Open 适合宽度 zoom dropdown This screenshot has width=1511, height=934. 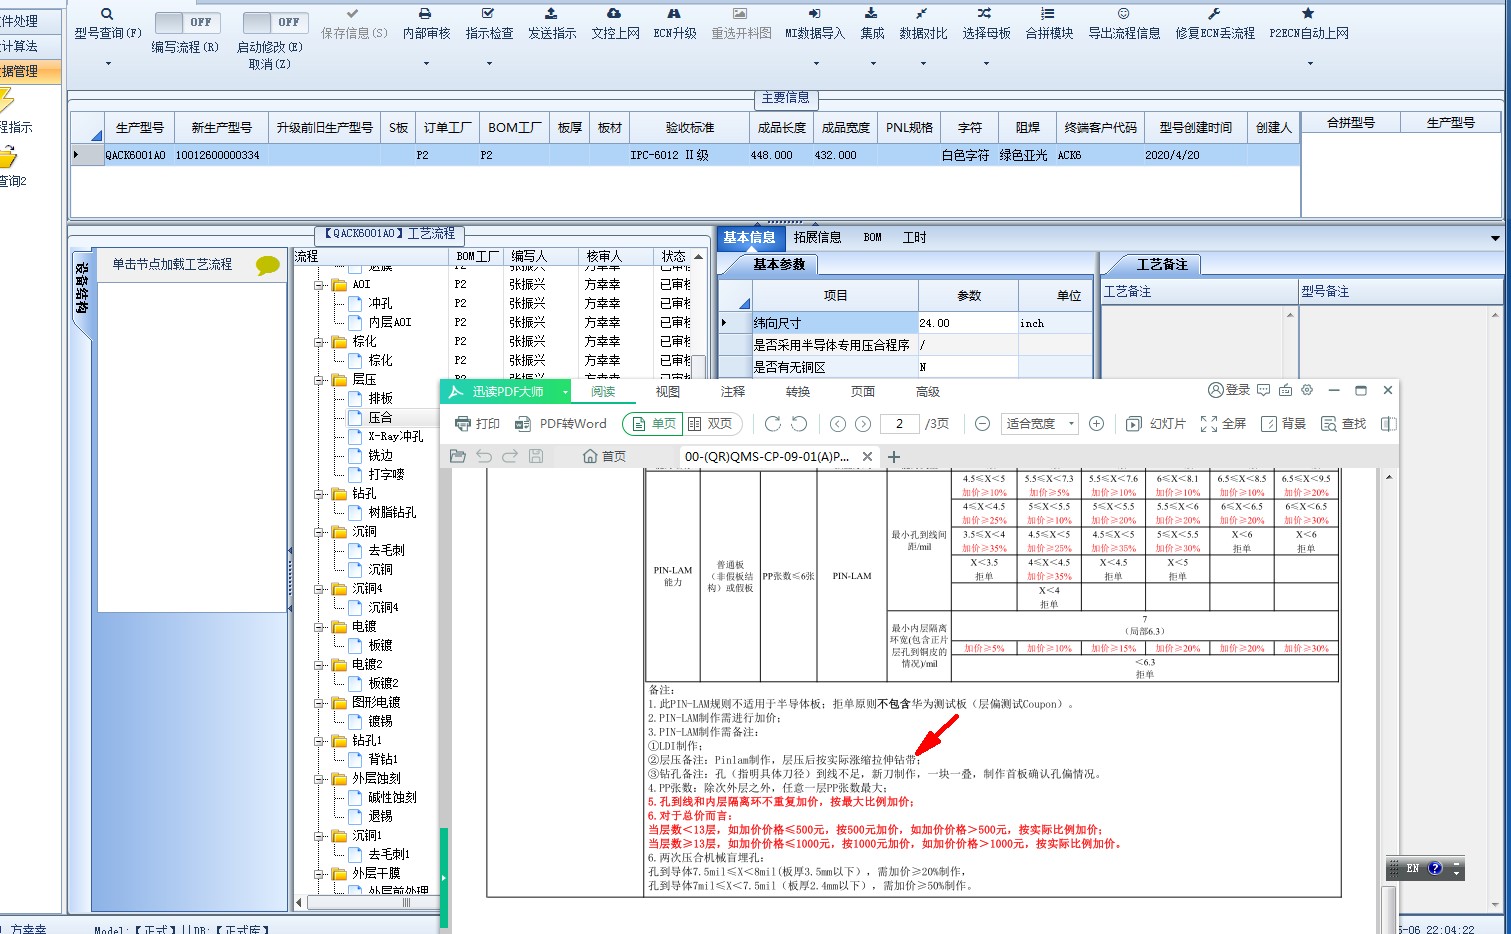pyautogui.click(x=1040, y=424)
